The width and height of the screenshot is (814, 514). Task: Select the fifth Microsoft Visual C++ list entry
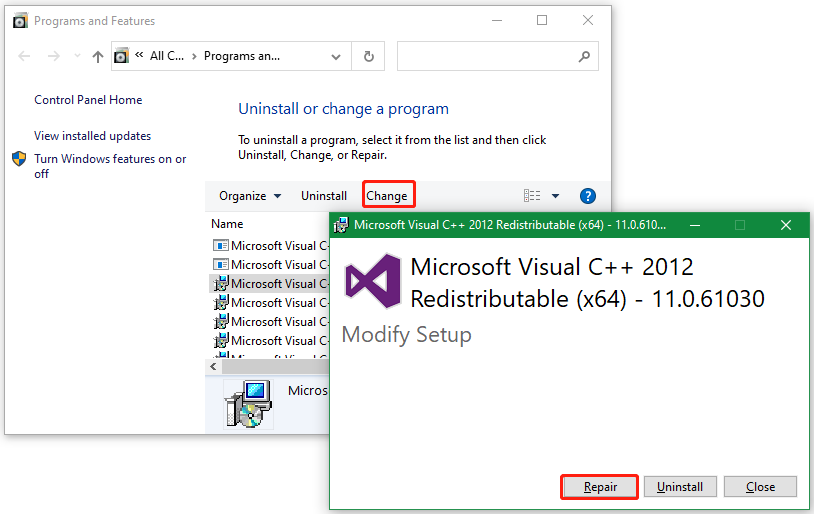point(270,322)
